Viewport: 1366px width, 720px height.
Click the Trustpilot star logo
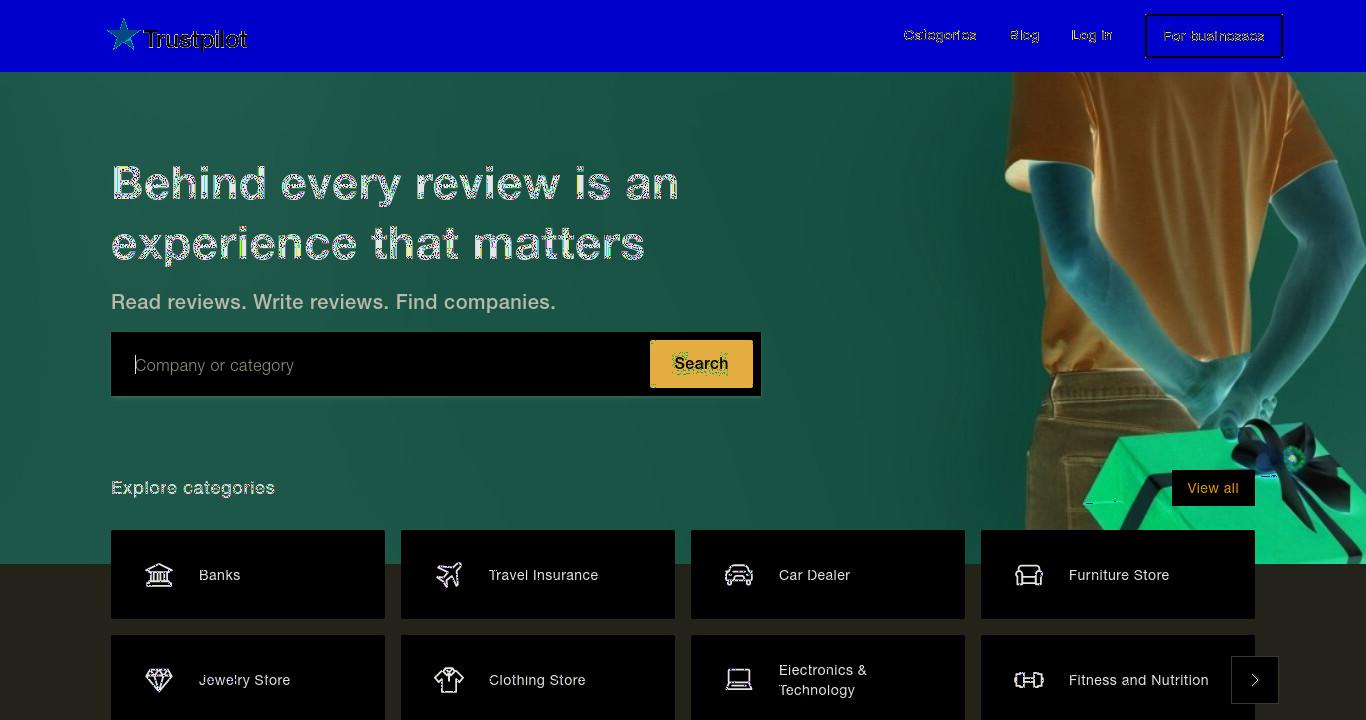coord(123,35)
